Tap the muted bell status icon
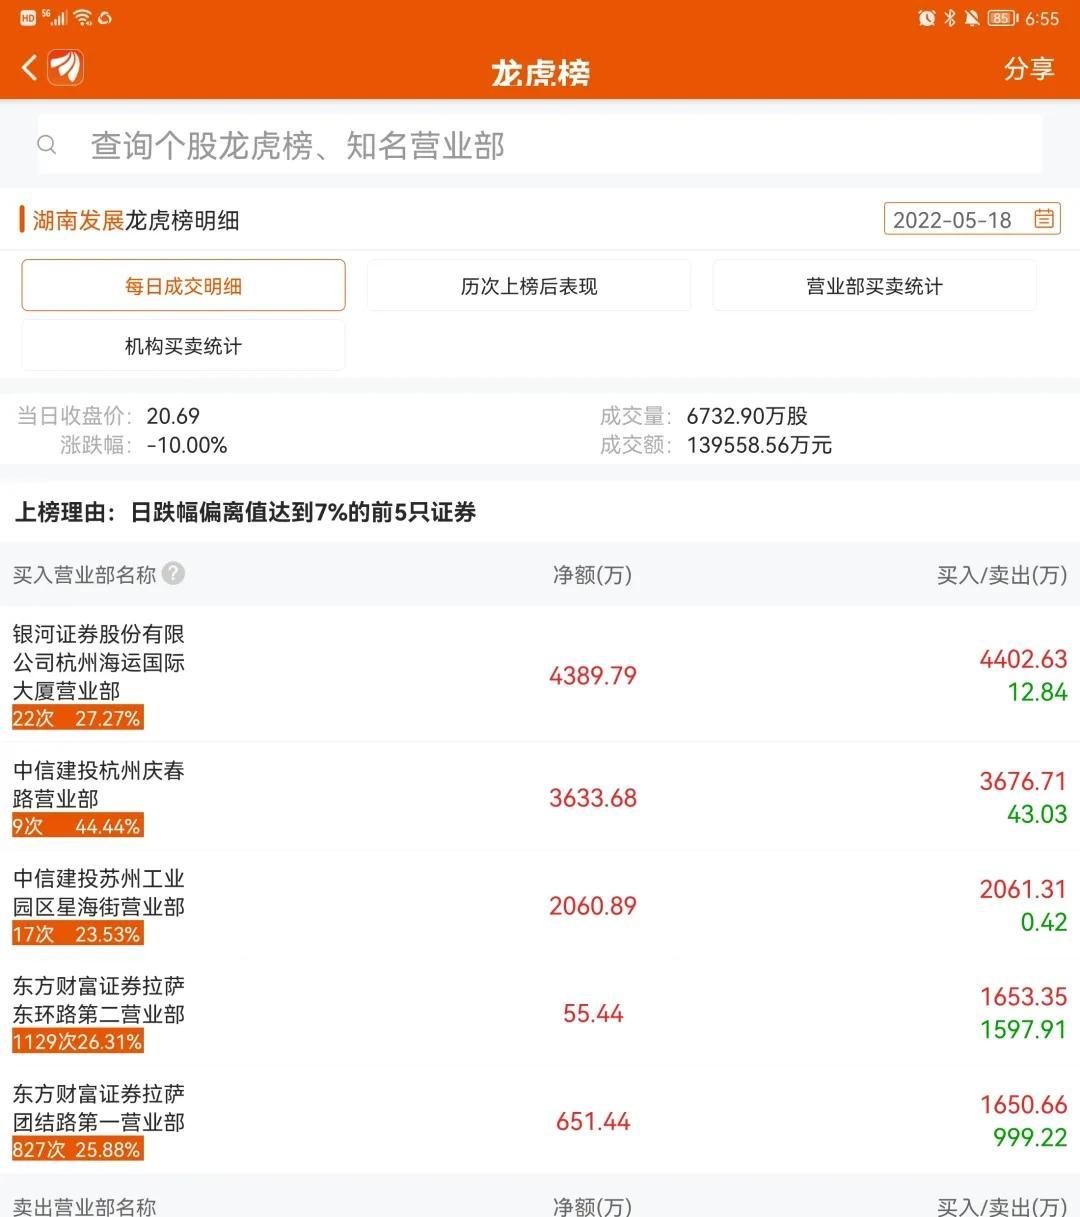The image size is (1080, 1217). [x=972, y=18]
